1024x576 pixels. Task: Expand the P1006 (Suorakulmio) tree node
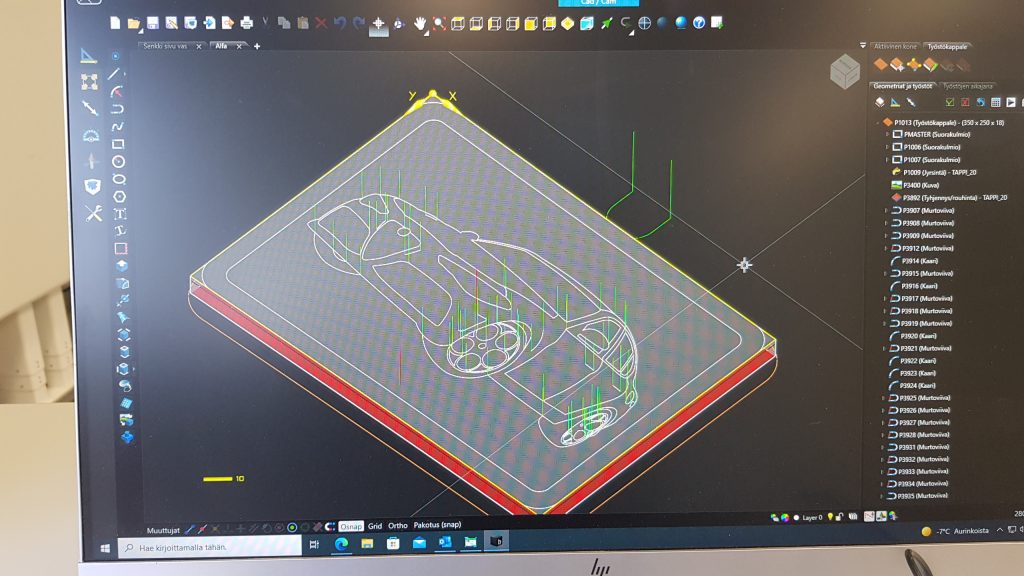886,147
